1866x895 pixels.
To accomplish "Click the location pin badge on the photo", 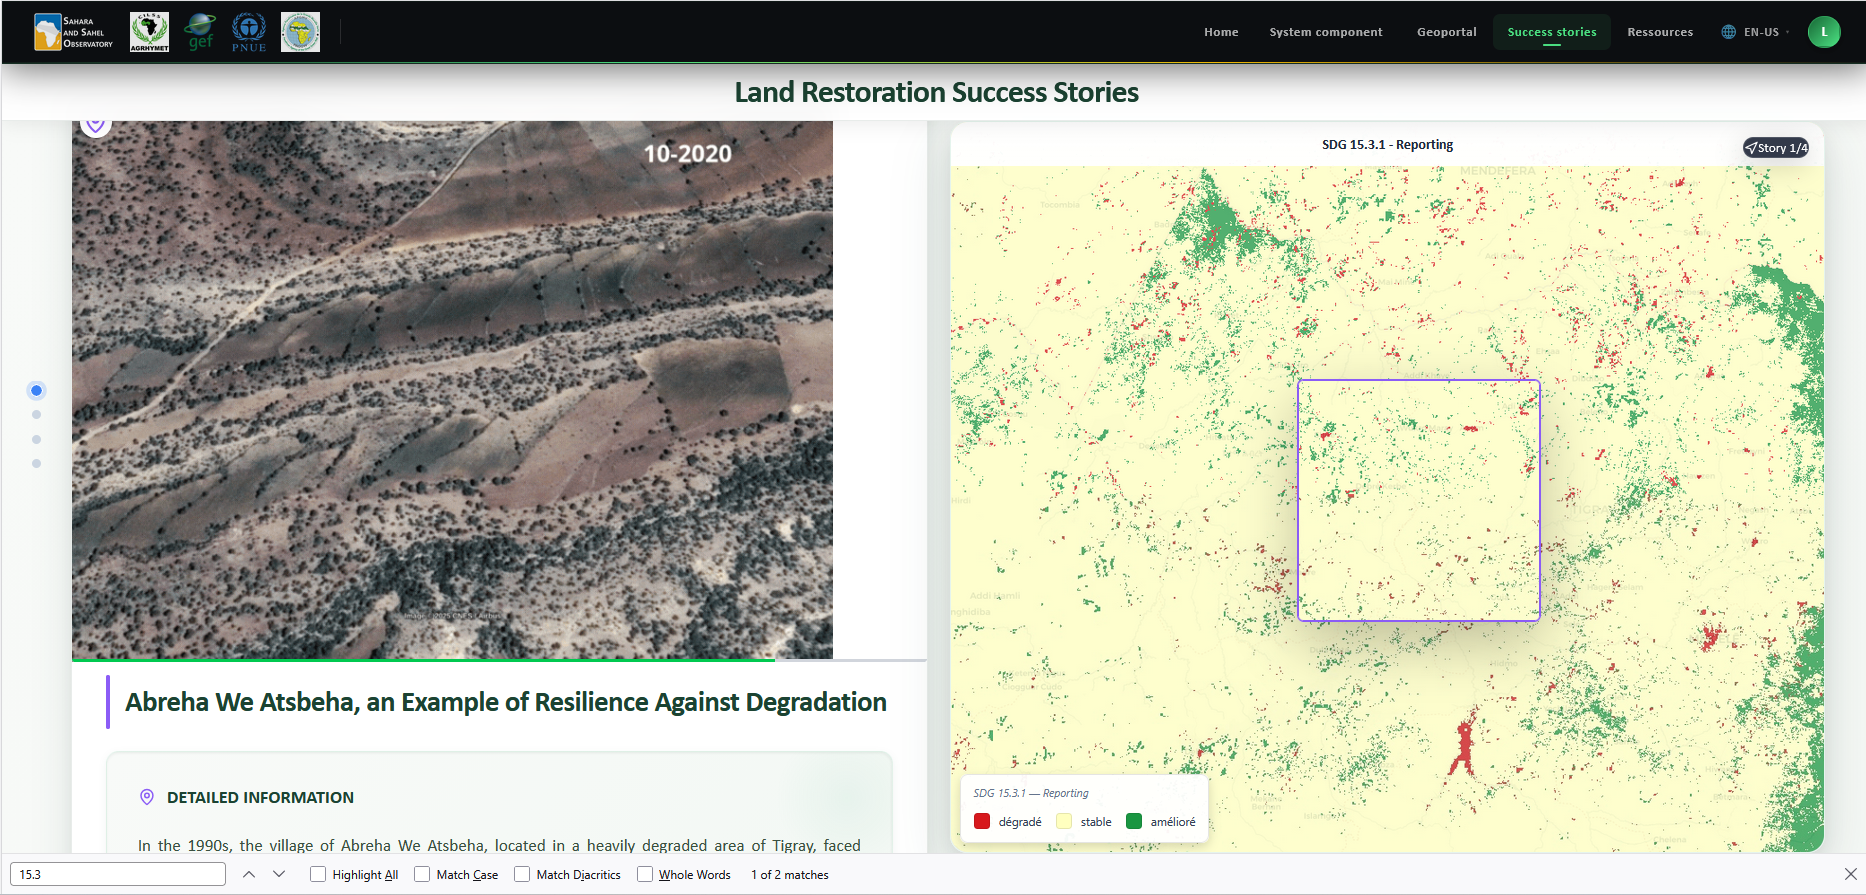I will [x=95, y=124].
